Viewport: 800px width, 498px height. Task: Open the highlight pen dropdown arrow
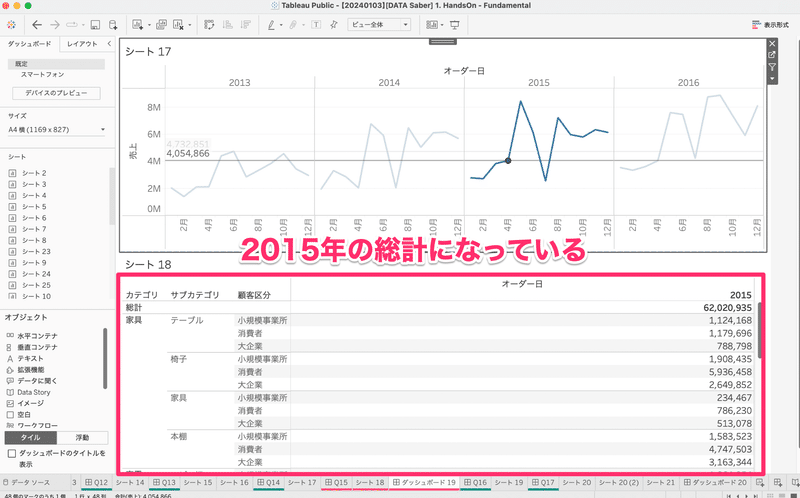point(281,25)
